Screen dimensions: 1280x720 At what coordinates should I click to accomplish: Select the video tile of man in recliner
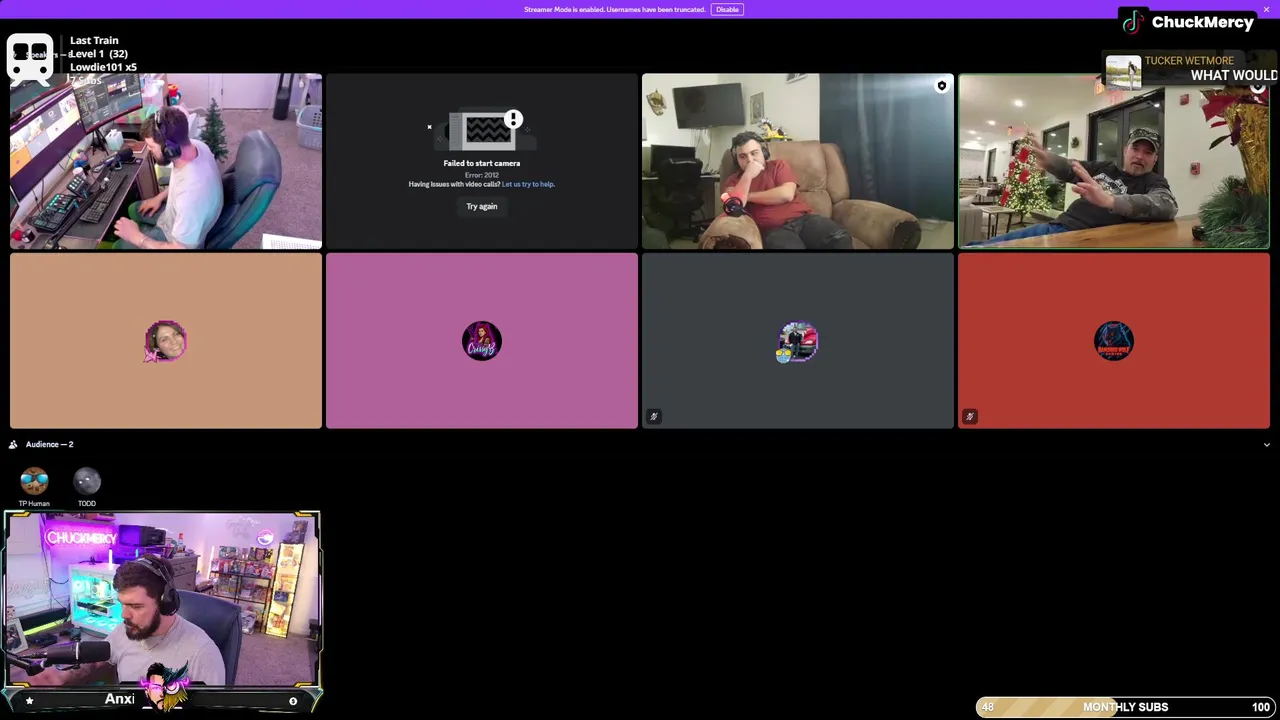(x=798, y=161)
